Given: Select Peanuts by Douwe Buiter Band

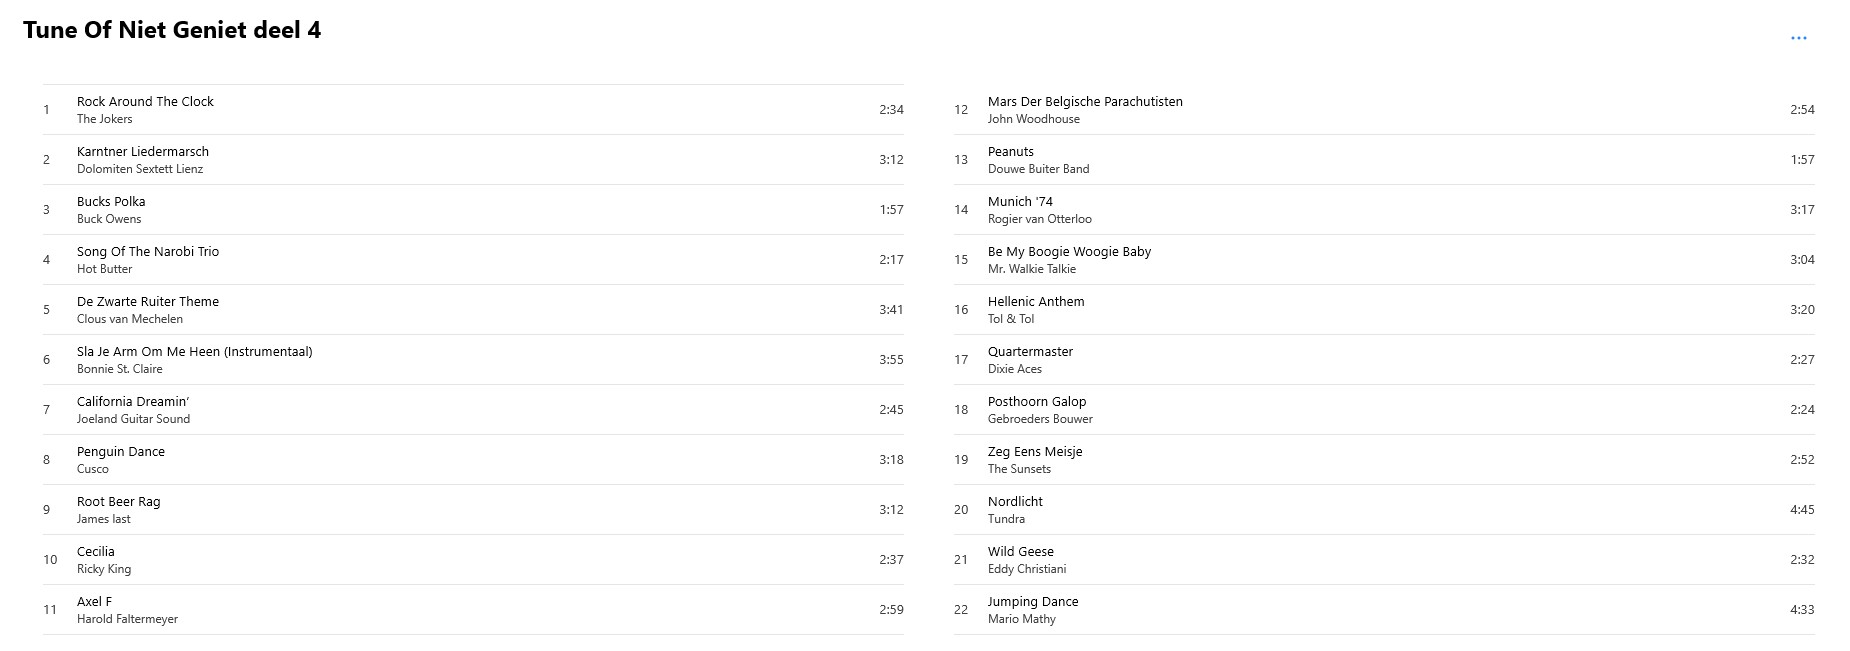Looking at the screenshot, I should (x=1384, y=160).
